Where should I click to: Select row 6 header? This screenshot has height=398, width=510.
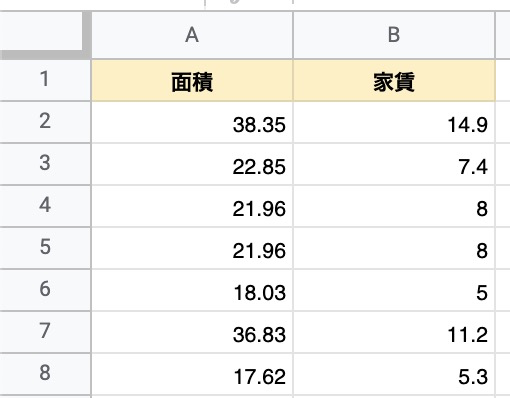click(45, 290)
